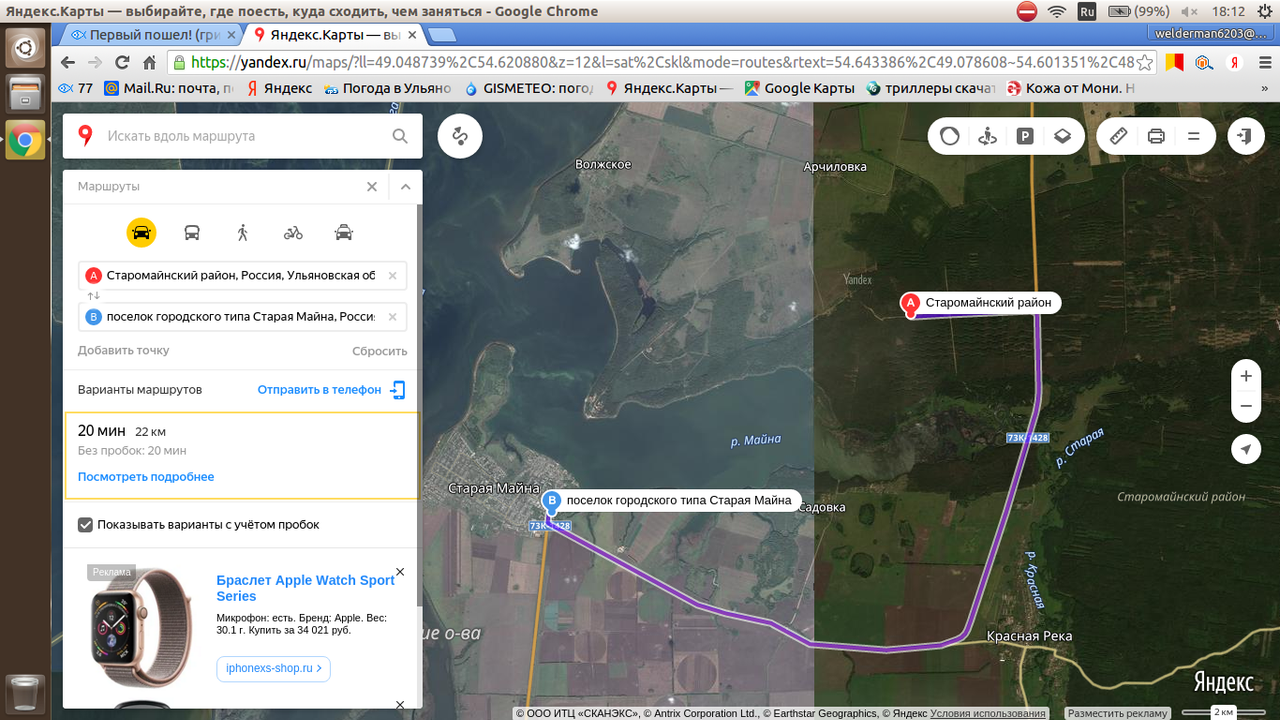Open Кожа от Мони bookmark
The image size is (1280, 720).
[1071, 88]
